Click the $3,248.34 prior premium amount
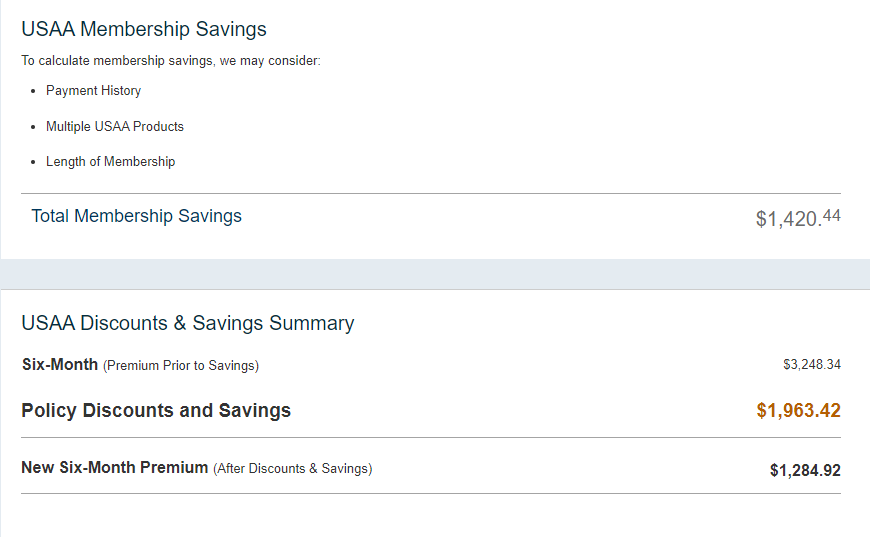This screenshot has height=537, width=870. 811,365
